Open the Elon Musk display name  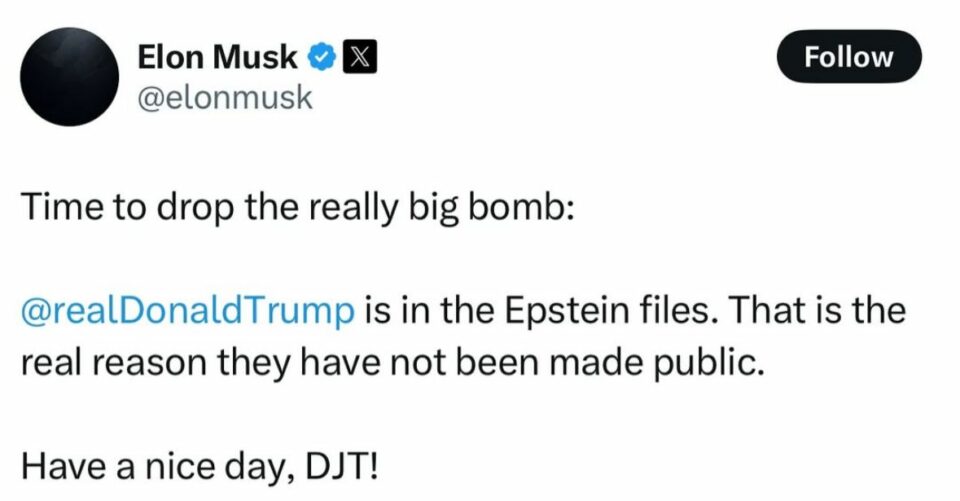[x=218, y=57]
